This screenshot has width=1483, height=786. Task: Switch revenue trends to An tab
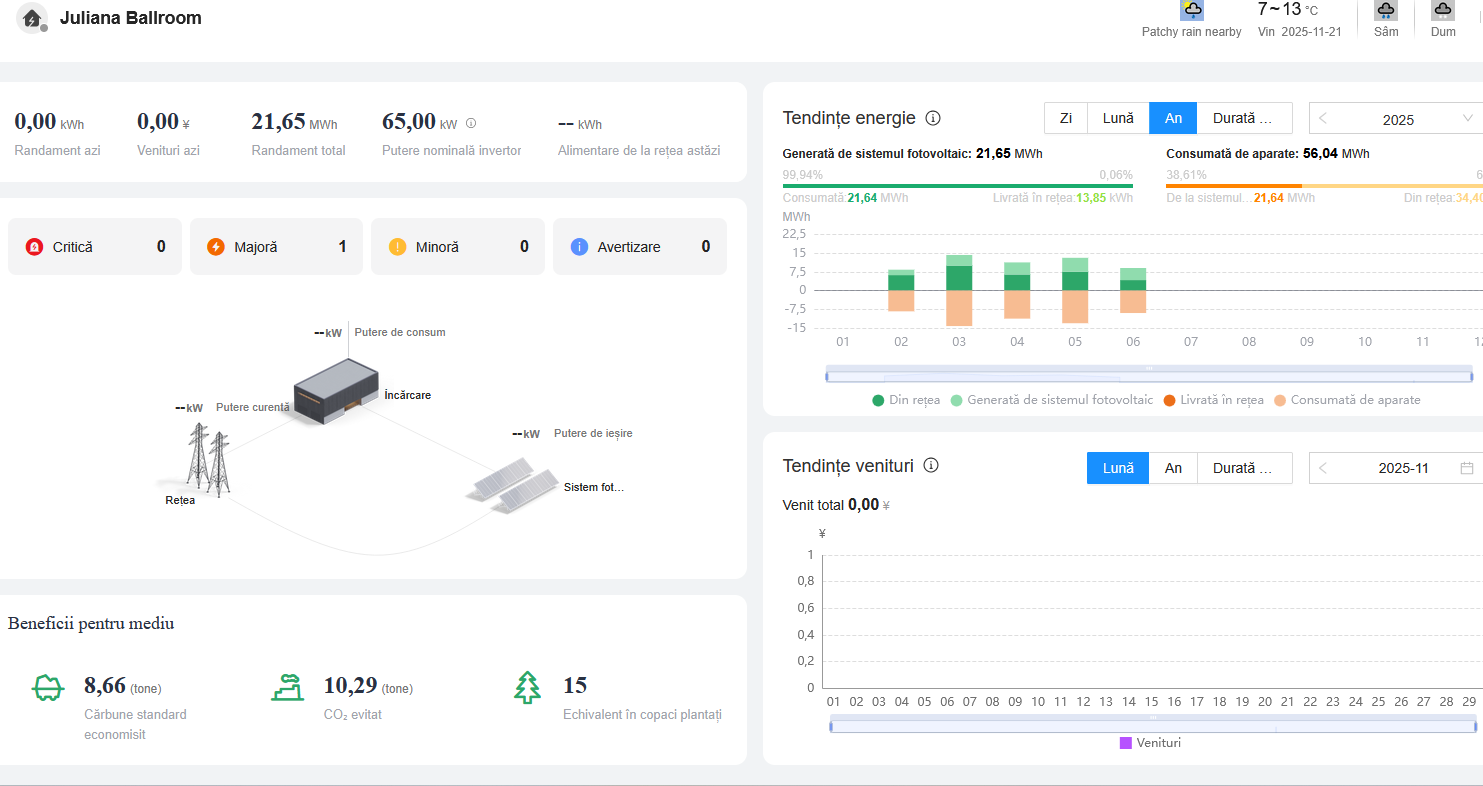click(1173, 468)
